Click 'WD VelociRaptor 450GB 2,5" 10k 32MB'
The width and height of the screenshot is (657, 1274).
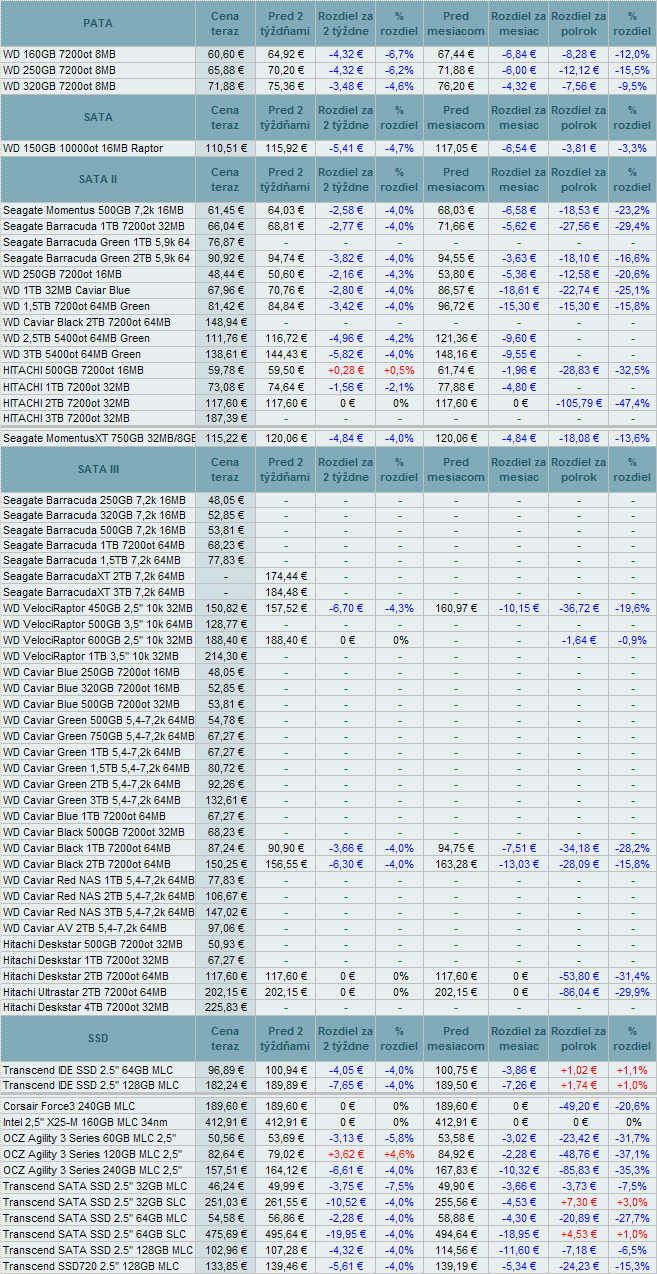[98, 608]
